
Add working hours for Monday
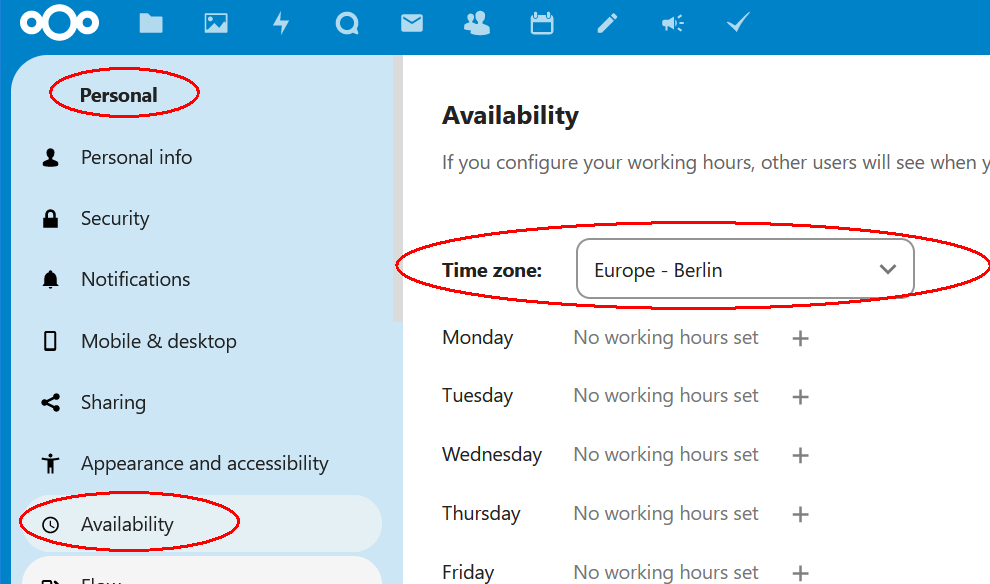(x=801, y=338)
